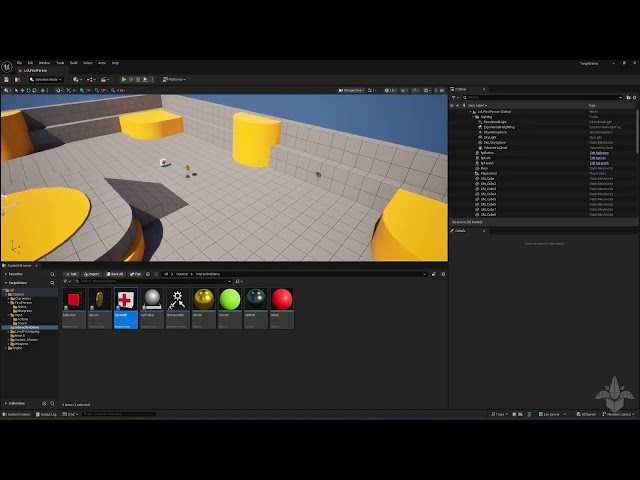Open the Blueprints dropdown in the toolbar
640x480 pixels.
coord(92,80)
